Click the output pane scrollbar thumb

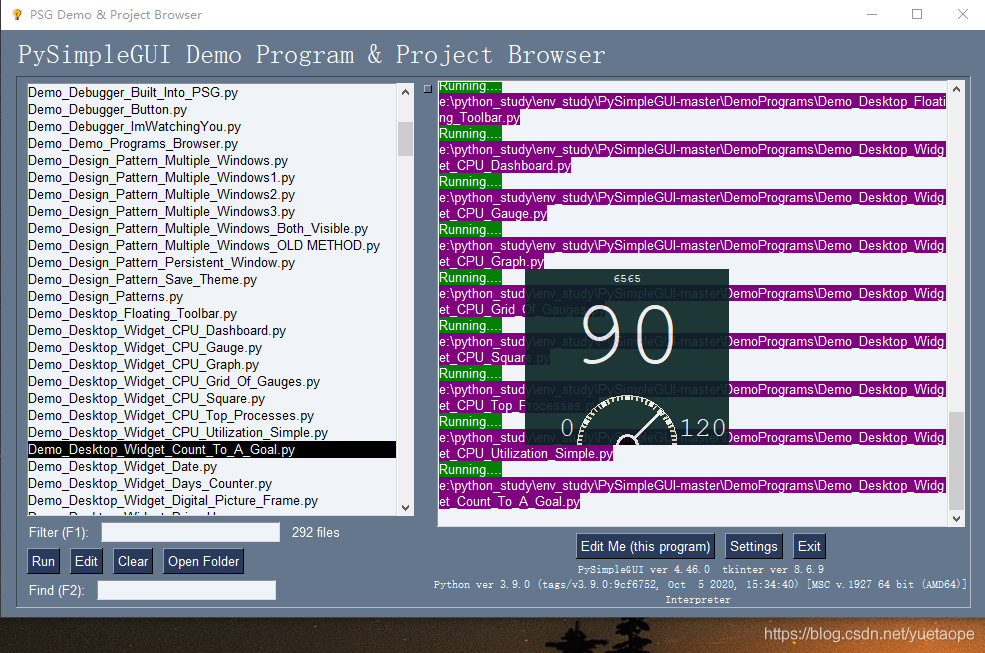(x=956, y=461)
